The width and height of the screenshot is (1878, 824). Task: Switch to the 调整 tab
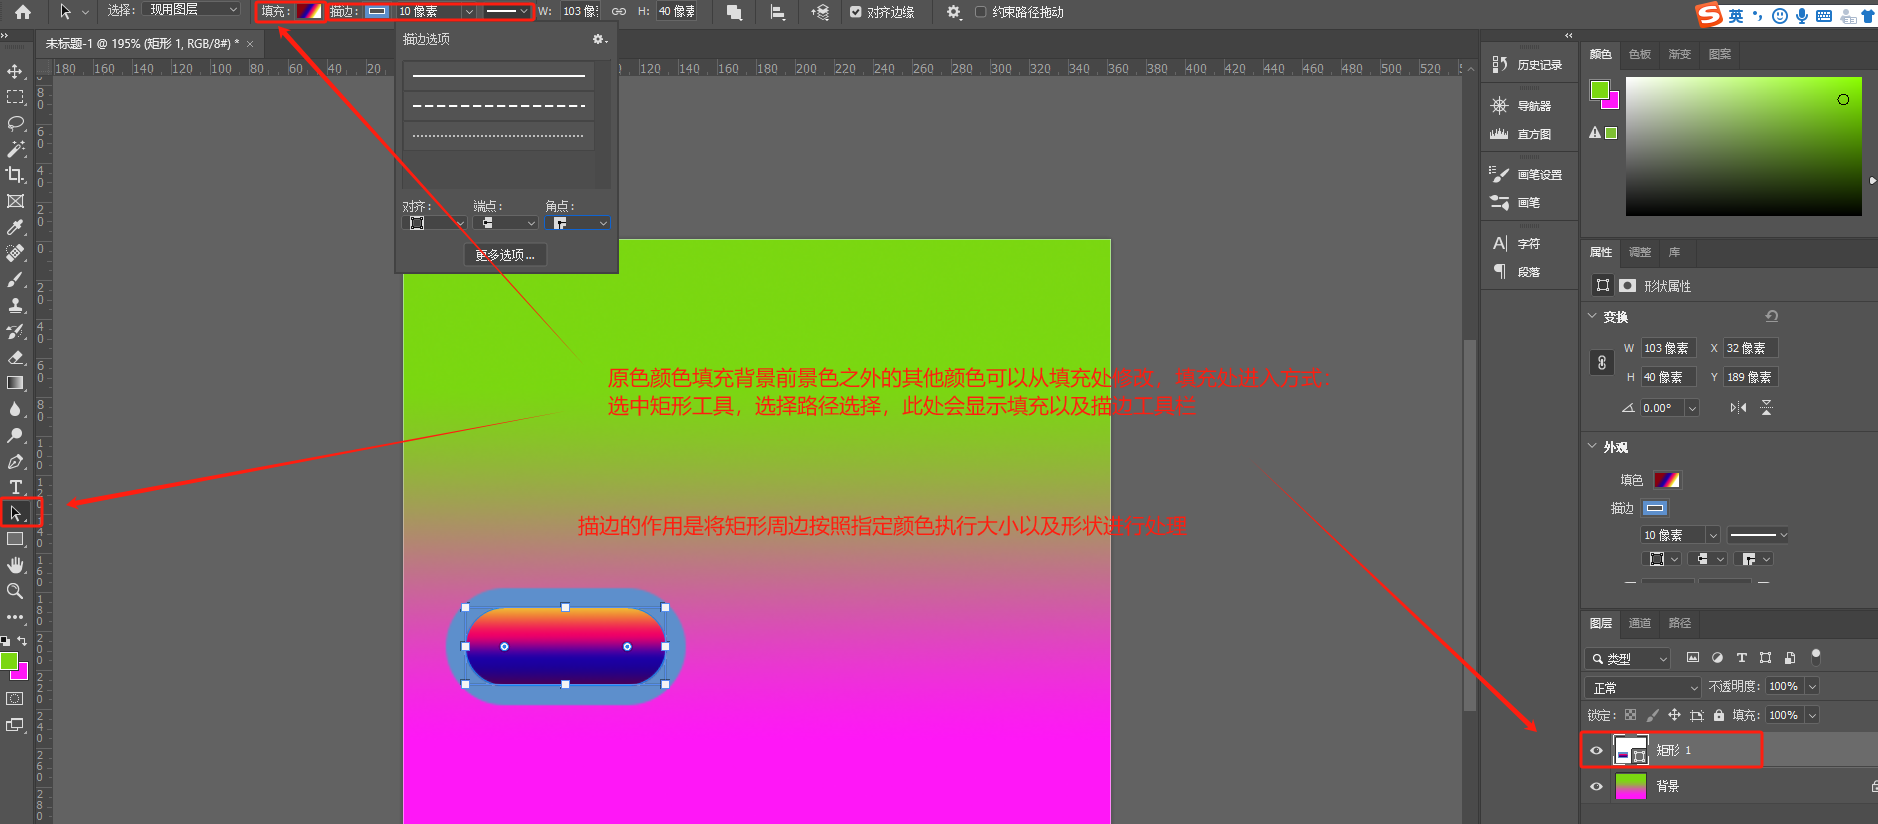(x=1640, y=252)
